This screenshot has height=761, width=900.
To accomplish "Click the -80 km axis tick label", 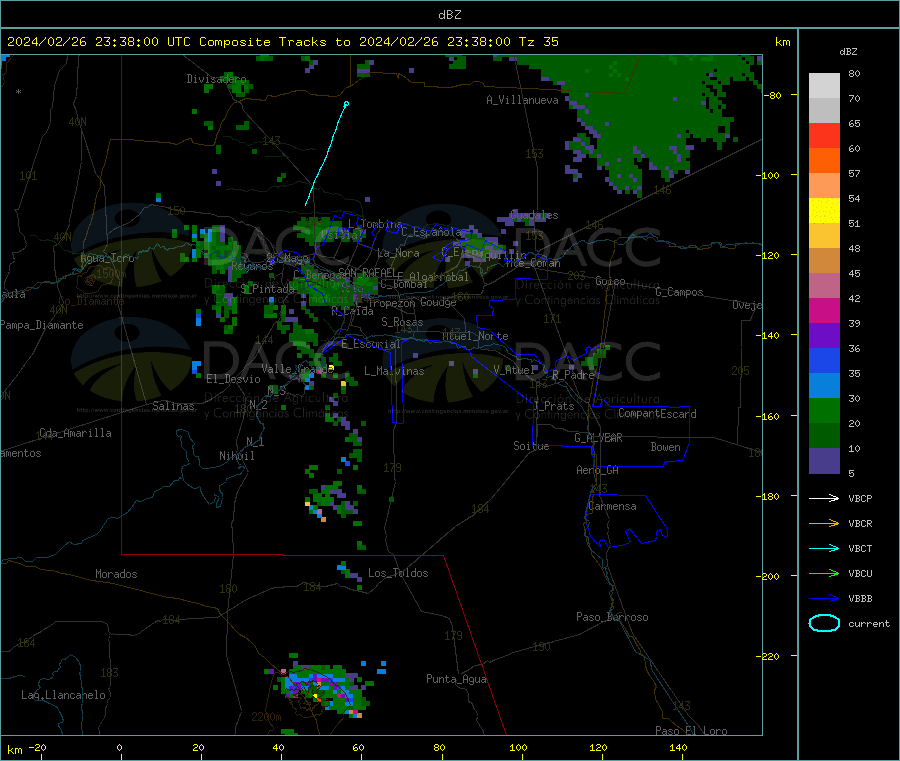I will click(x=773, y=95).
